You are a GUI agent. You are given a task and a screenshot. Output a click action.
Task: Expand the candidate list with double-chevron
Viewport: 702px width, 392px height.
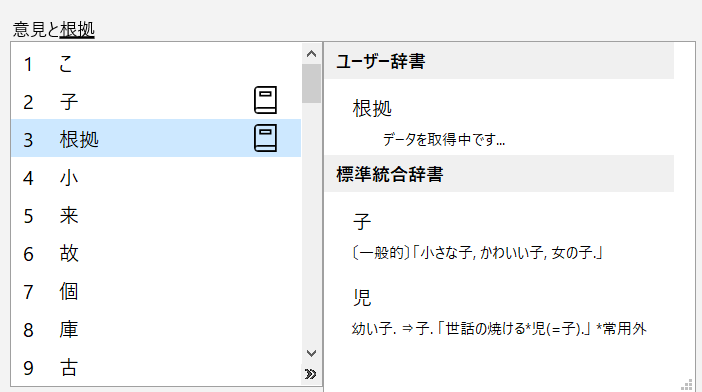point(311,374)
